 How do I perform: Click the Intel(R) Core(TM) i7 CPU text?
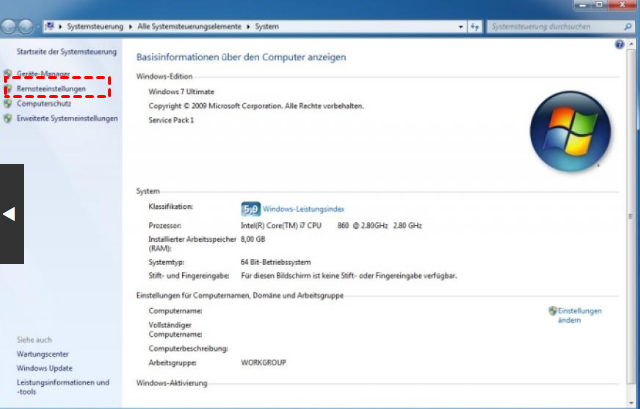point(281,225)
